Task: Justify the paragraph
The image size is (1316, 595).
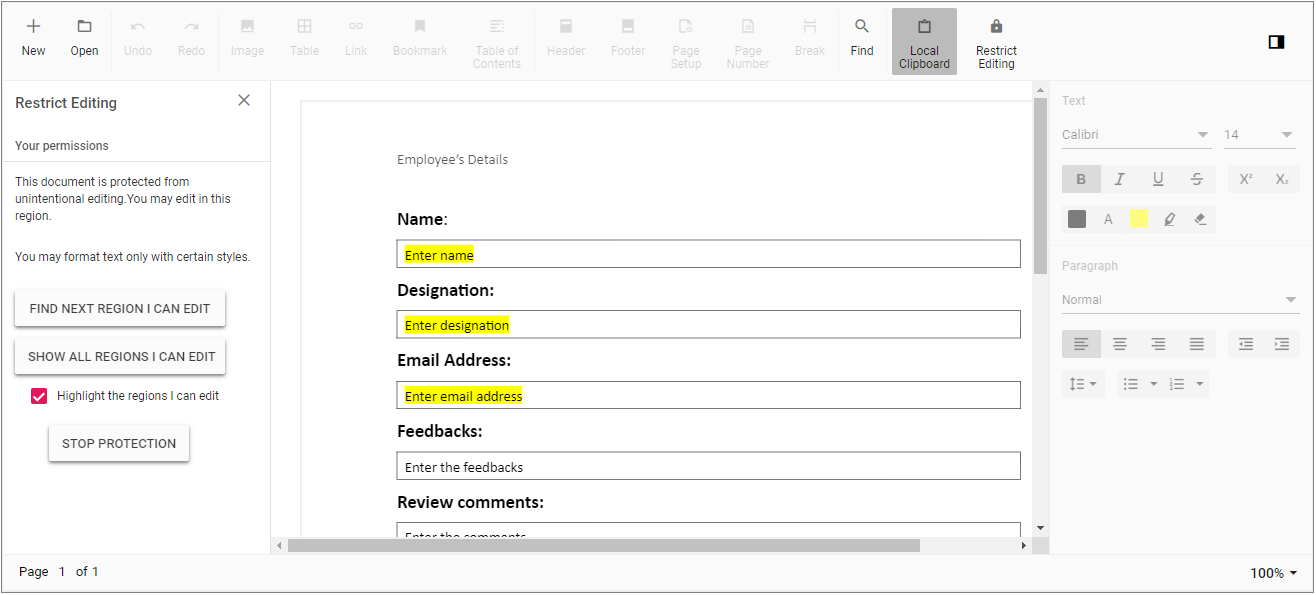Action: pyautogui.click(x=1197, y=344)
